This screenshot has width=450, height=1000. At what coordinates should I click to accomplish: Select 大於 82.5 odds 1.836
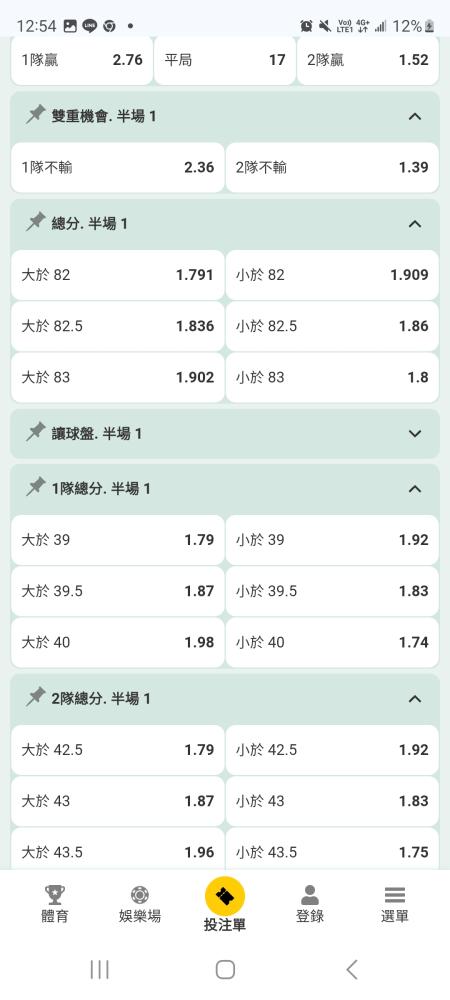[117, 326]
